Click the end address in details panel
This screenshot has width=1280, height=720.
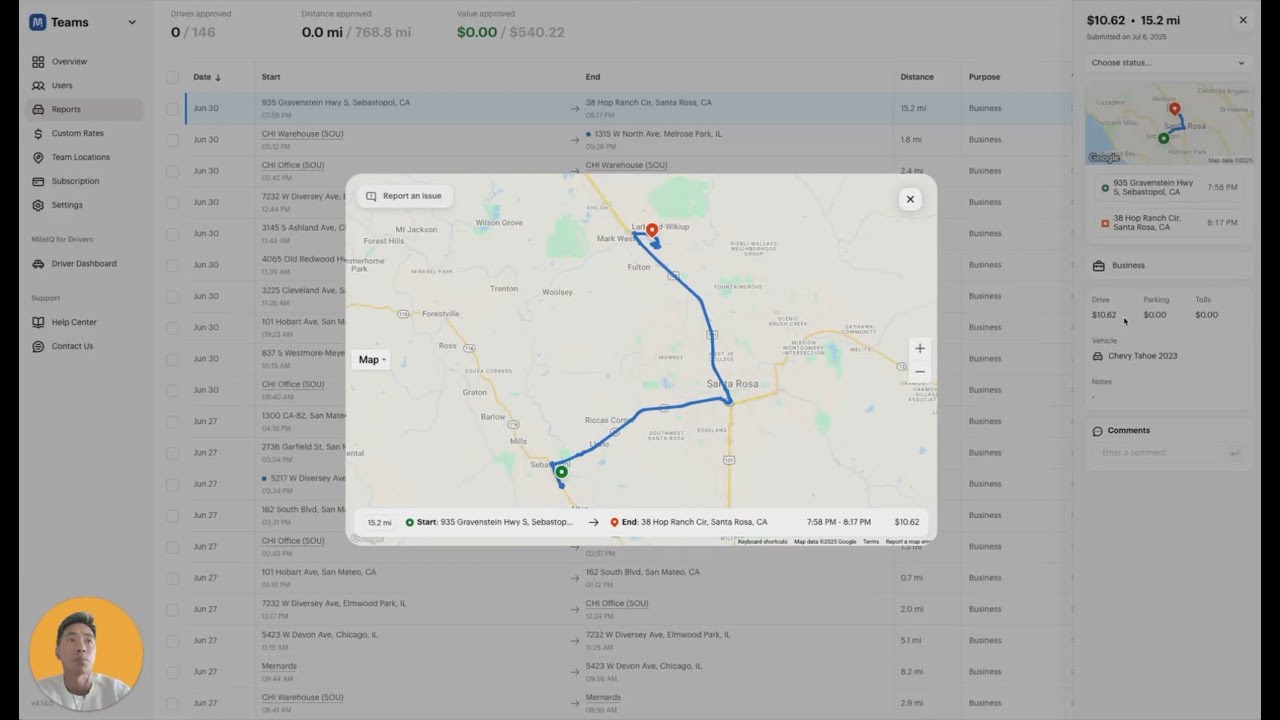(x=1147, y=222)
